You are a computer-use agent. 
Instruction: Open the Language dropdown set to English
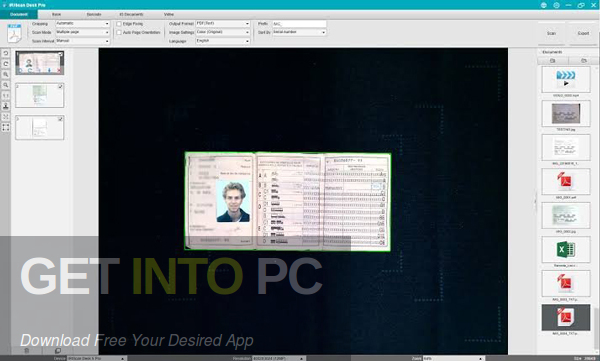pos(223,41)
